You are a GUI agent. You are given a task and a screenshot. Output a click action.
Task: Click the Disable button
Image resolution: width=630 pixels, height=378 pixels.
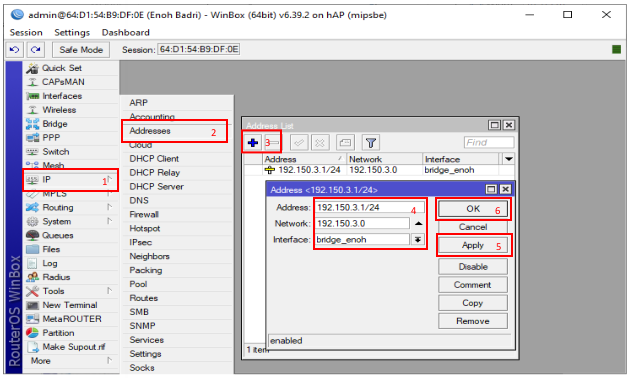point(473,267)
